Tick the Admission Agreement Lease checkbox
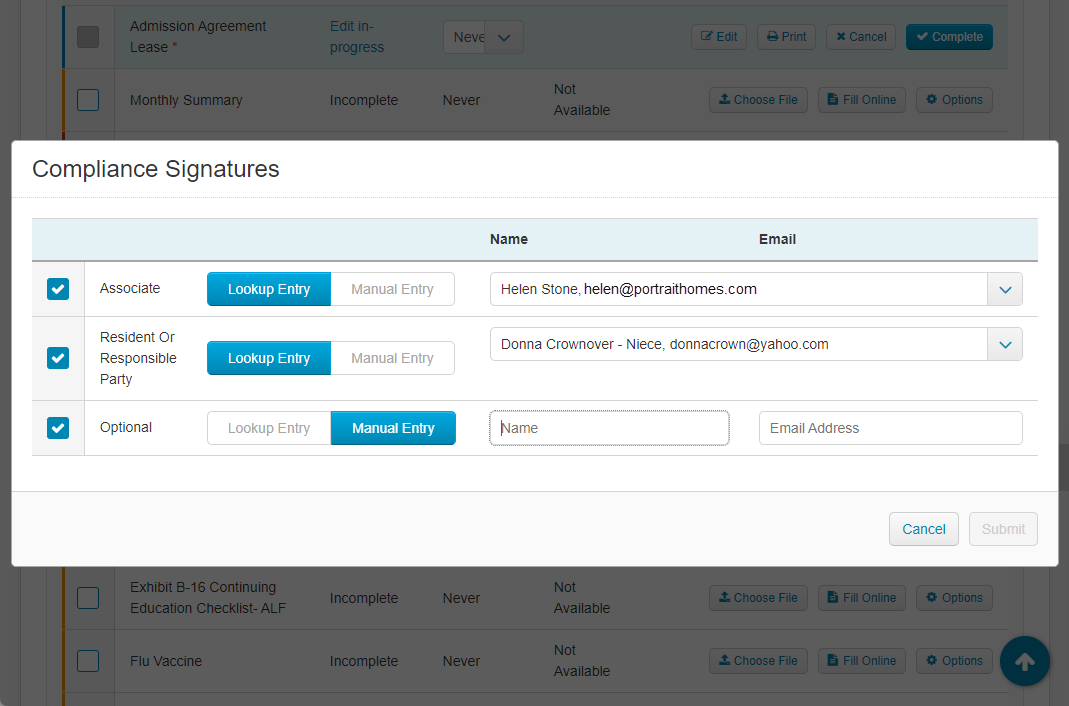 point(88,37)
